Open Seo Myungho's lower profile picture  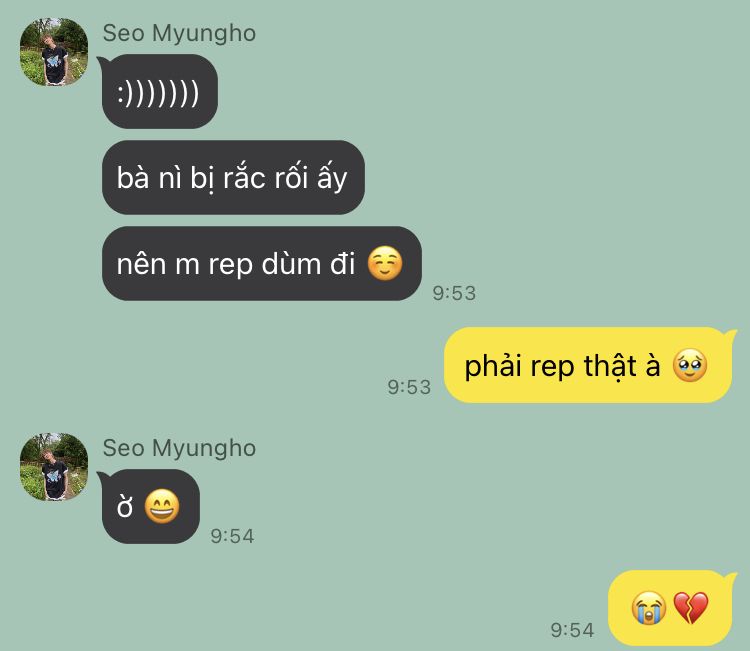54,467
